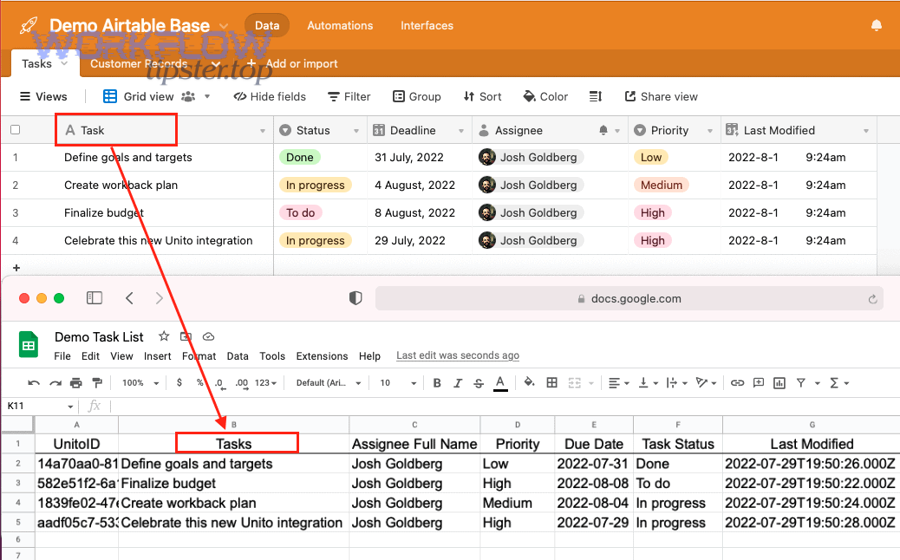Open the functions sigma menu

(839, 383)
